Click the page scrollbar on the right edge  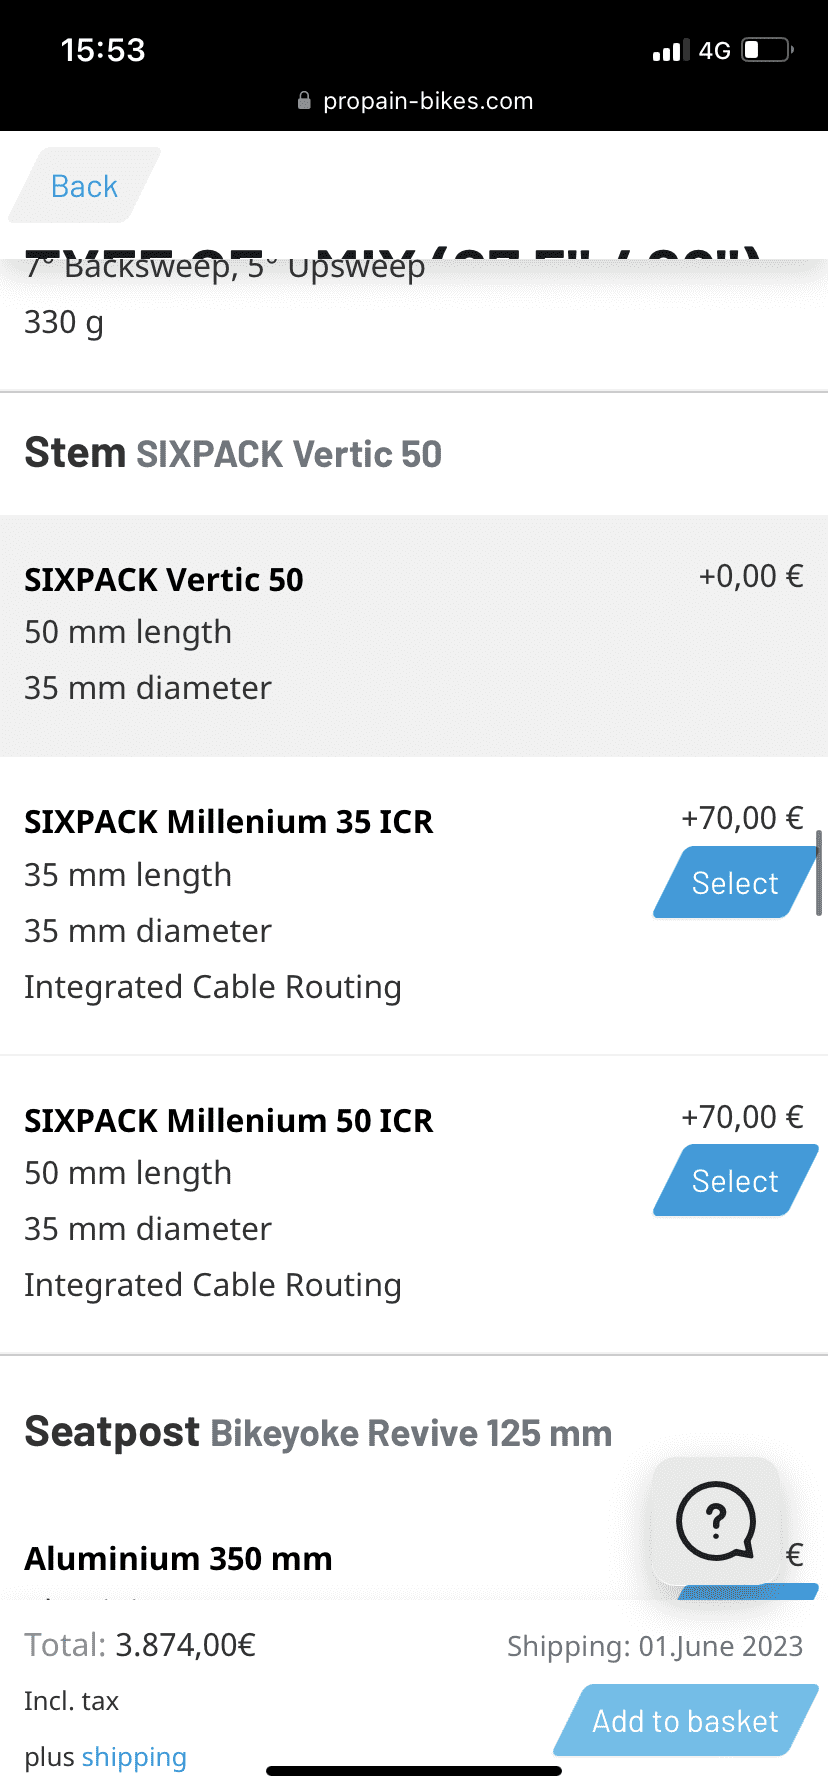click(x=819, y=872)
